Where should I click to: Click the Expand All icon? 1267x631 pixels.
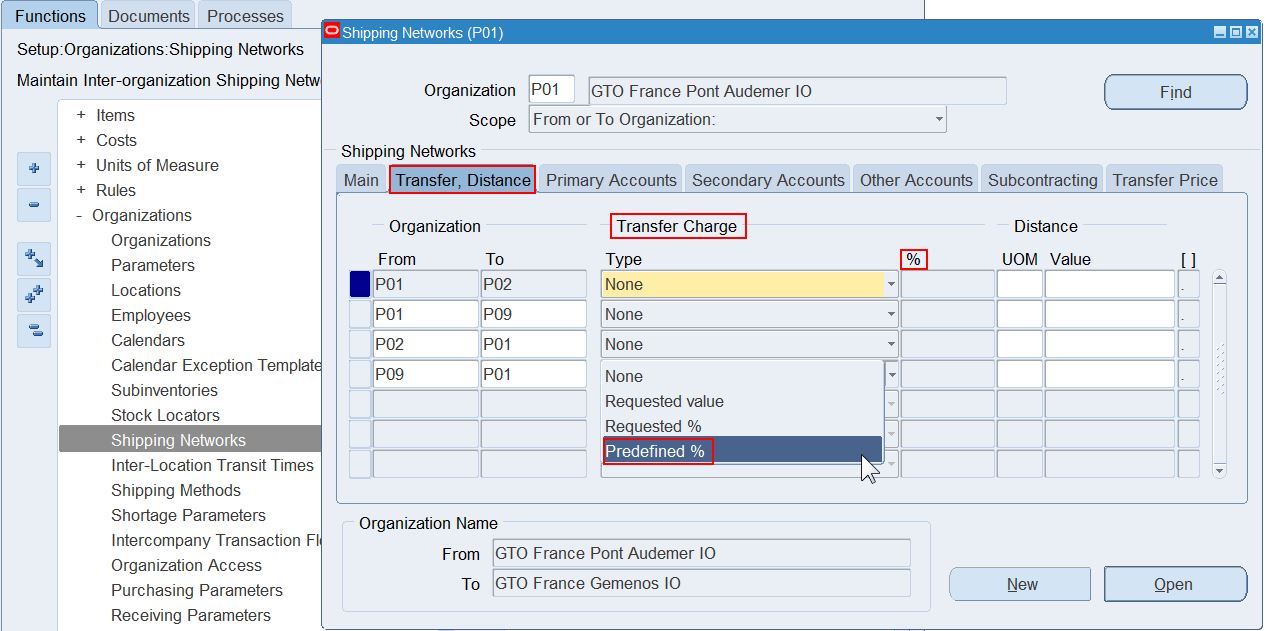pyautogui.click(x=33, y=292)
